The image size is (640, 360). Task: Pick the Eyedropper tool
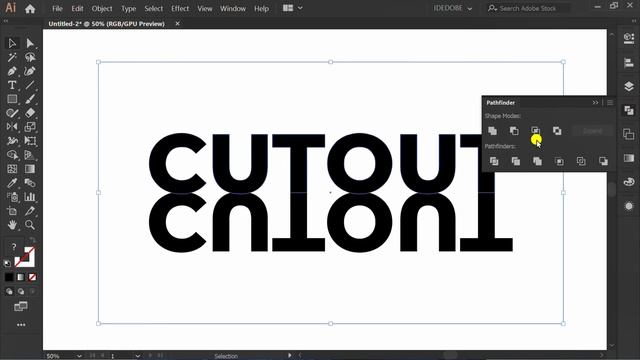pyautogui.click(x=12, y=182)
